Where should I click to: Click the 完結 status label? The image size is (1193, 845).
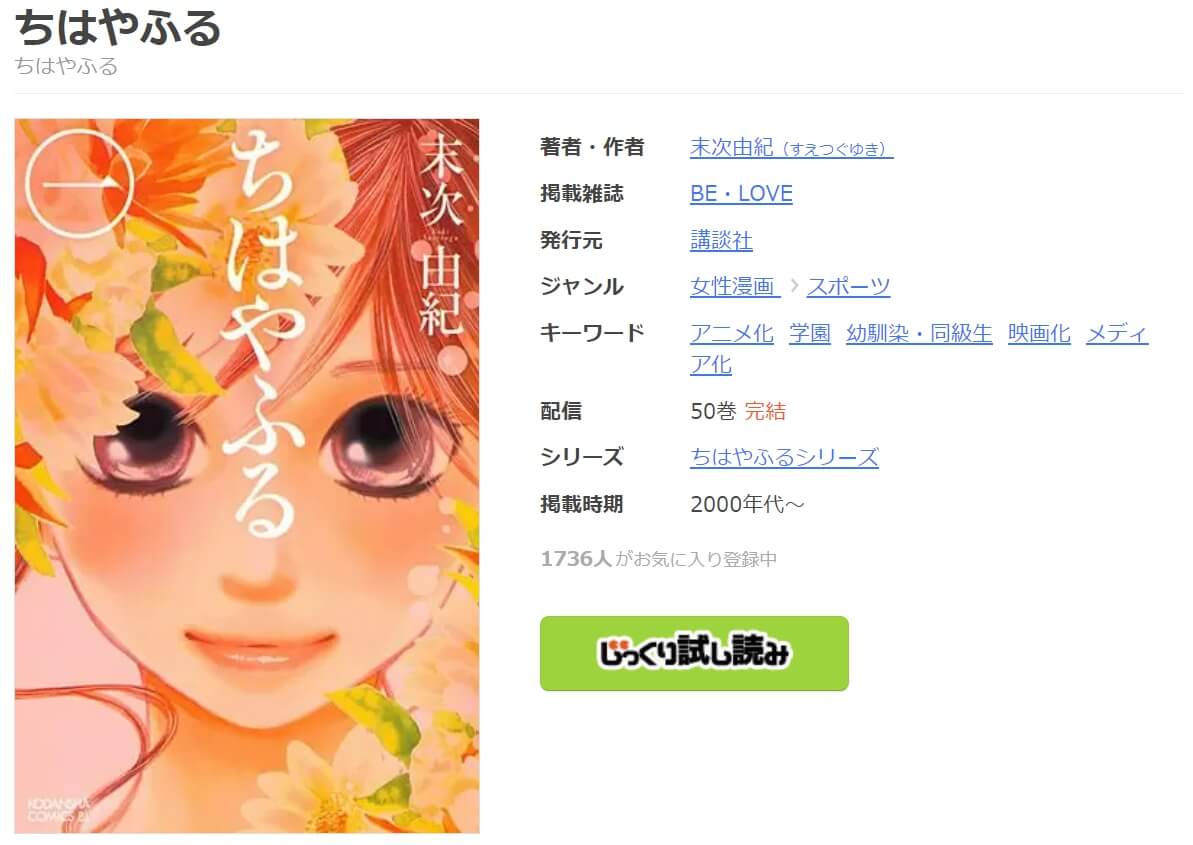pos(765,411)
